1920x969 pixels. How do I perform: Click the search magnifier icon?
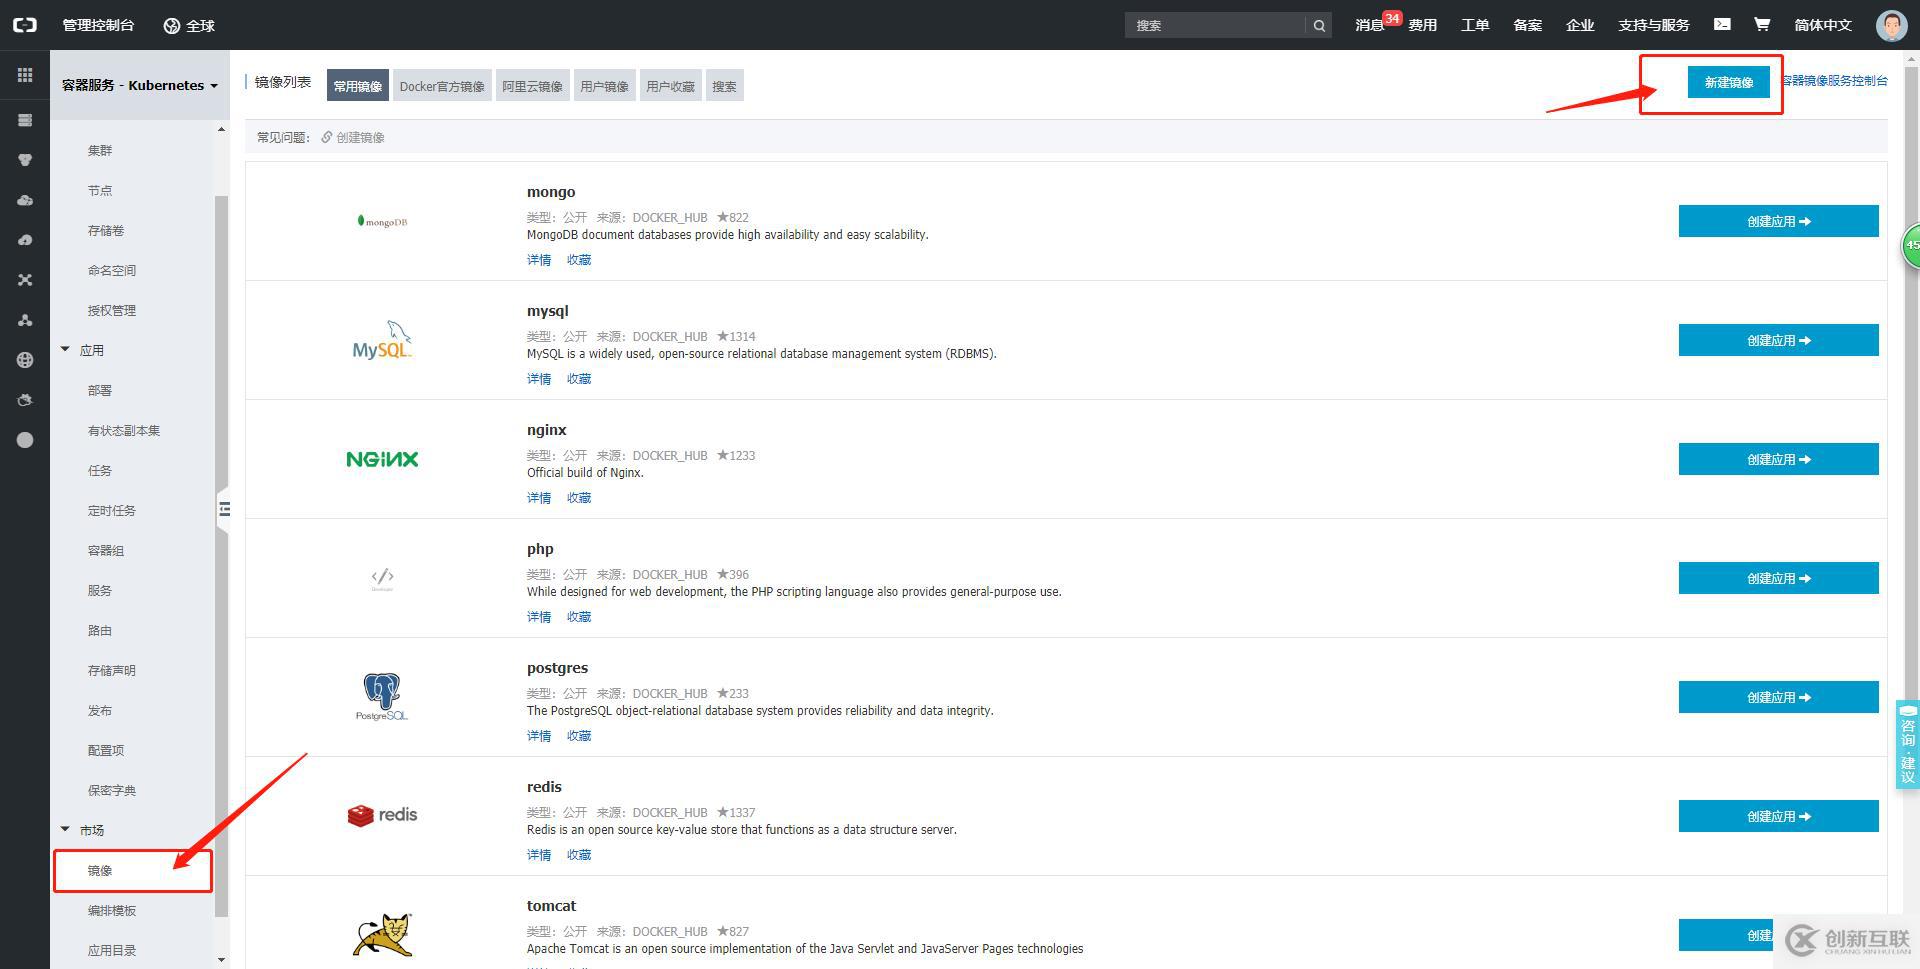[x=1319, y=25]
